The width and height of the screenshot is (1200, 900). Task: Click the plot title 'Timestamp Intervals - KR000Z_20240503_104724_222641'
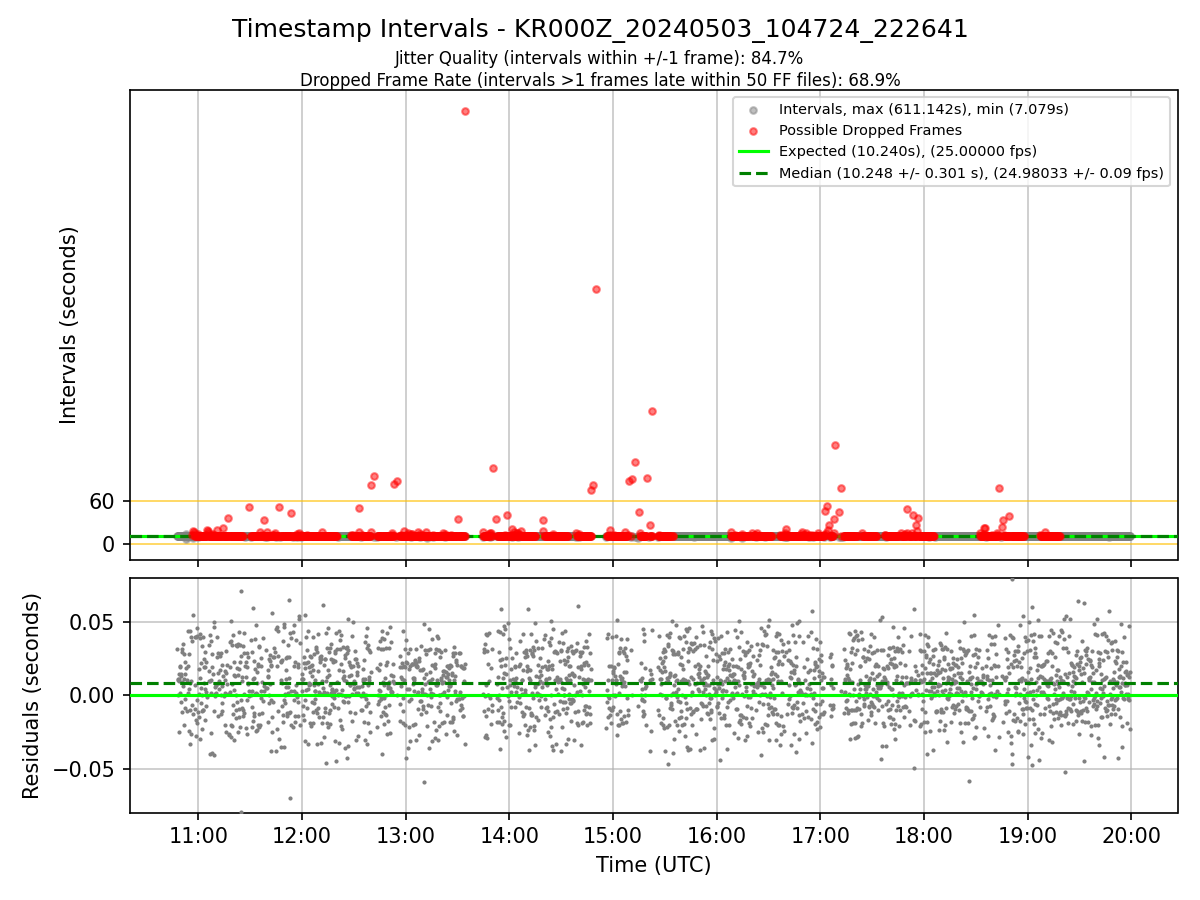pos(600,29)
